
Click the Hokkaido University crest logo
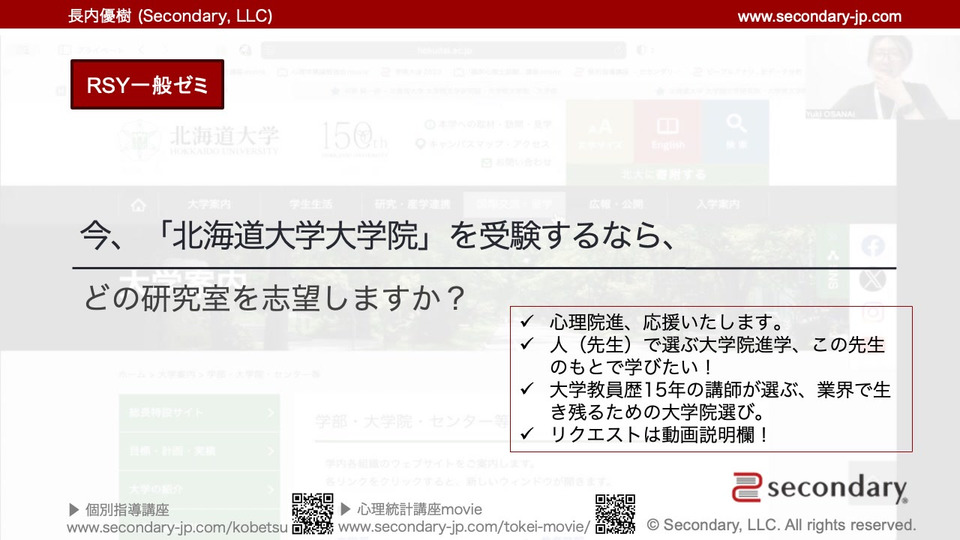pyautogui.click(x=139, y=141)
